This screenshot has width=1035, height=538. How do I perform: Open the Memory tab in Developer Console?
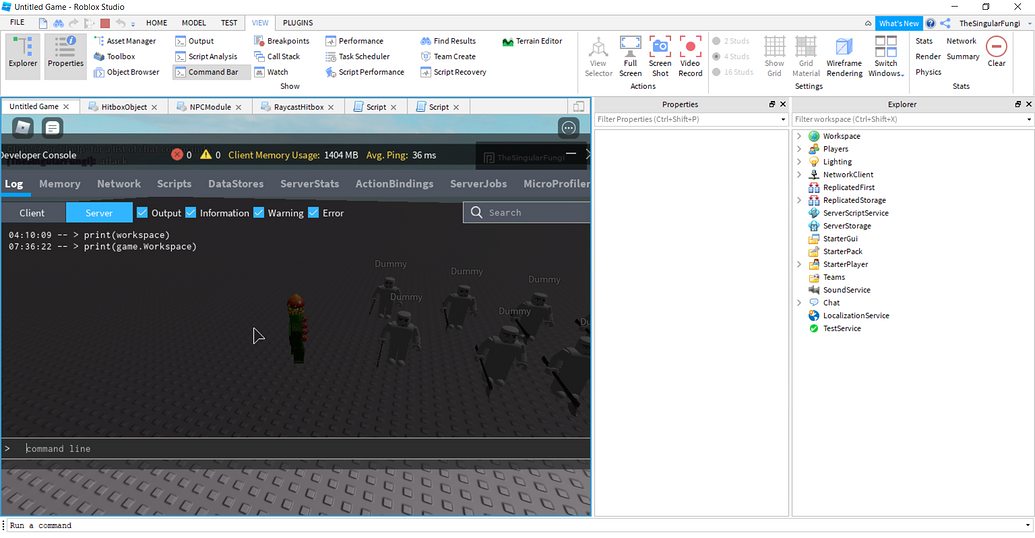pyautogui.click(x=59, y=184)
